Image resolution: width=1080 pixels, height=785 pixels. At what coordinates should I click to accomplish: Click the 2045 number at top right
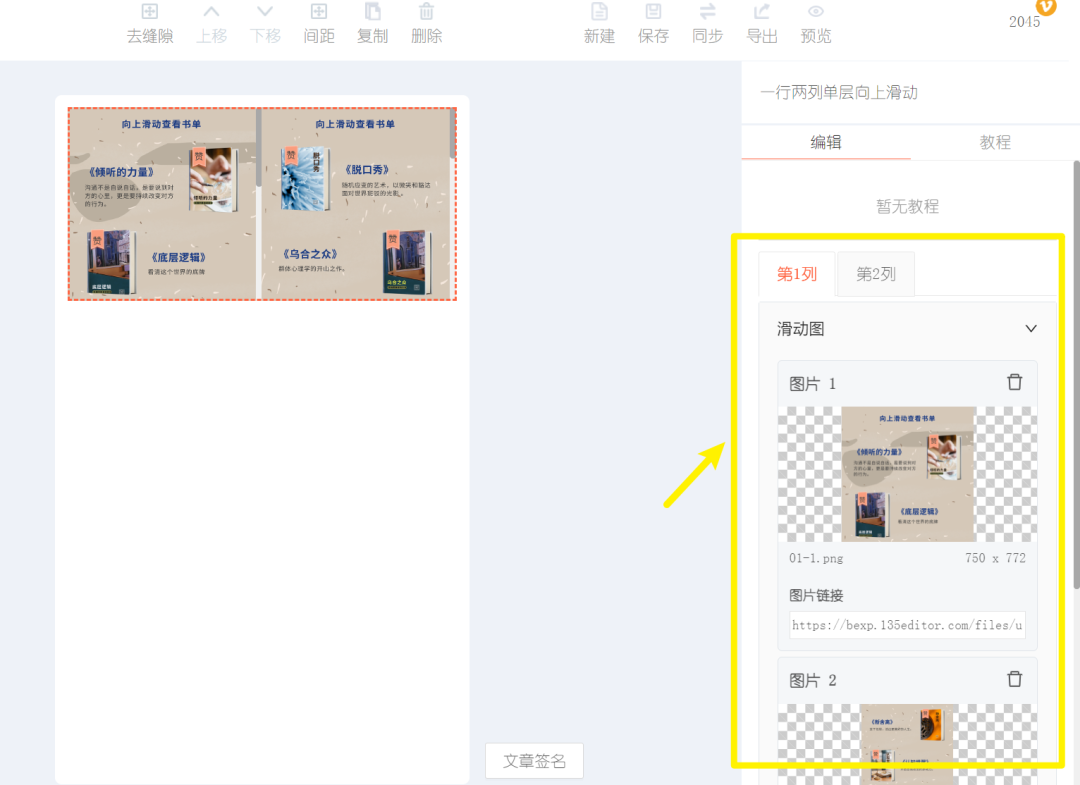click(x=1024, y=22)
